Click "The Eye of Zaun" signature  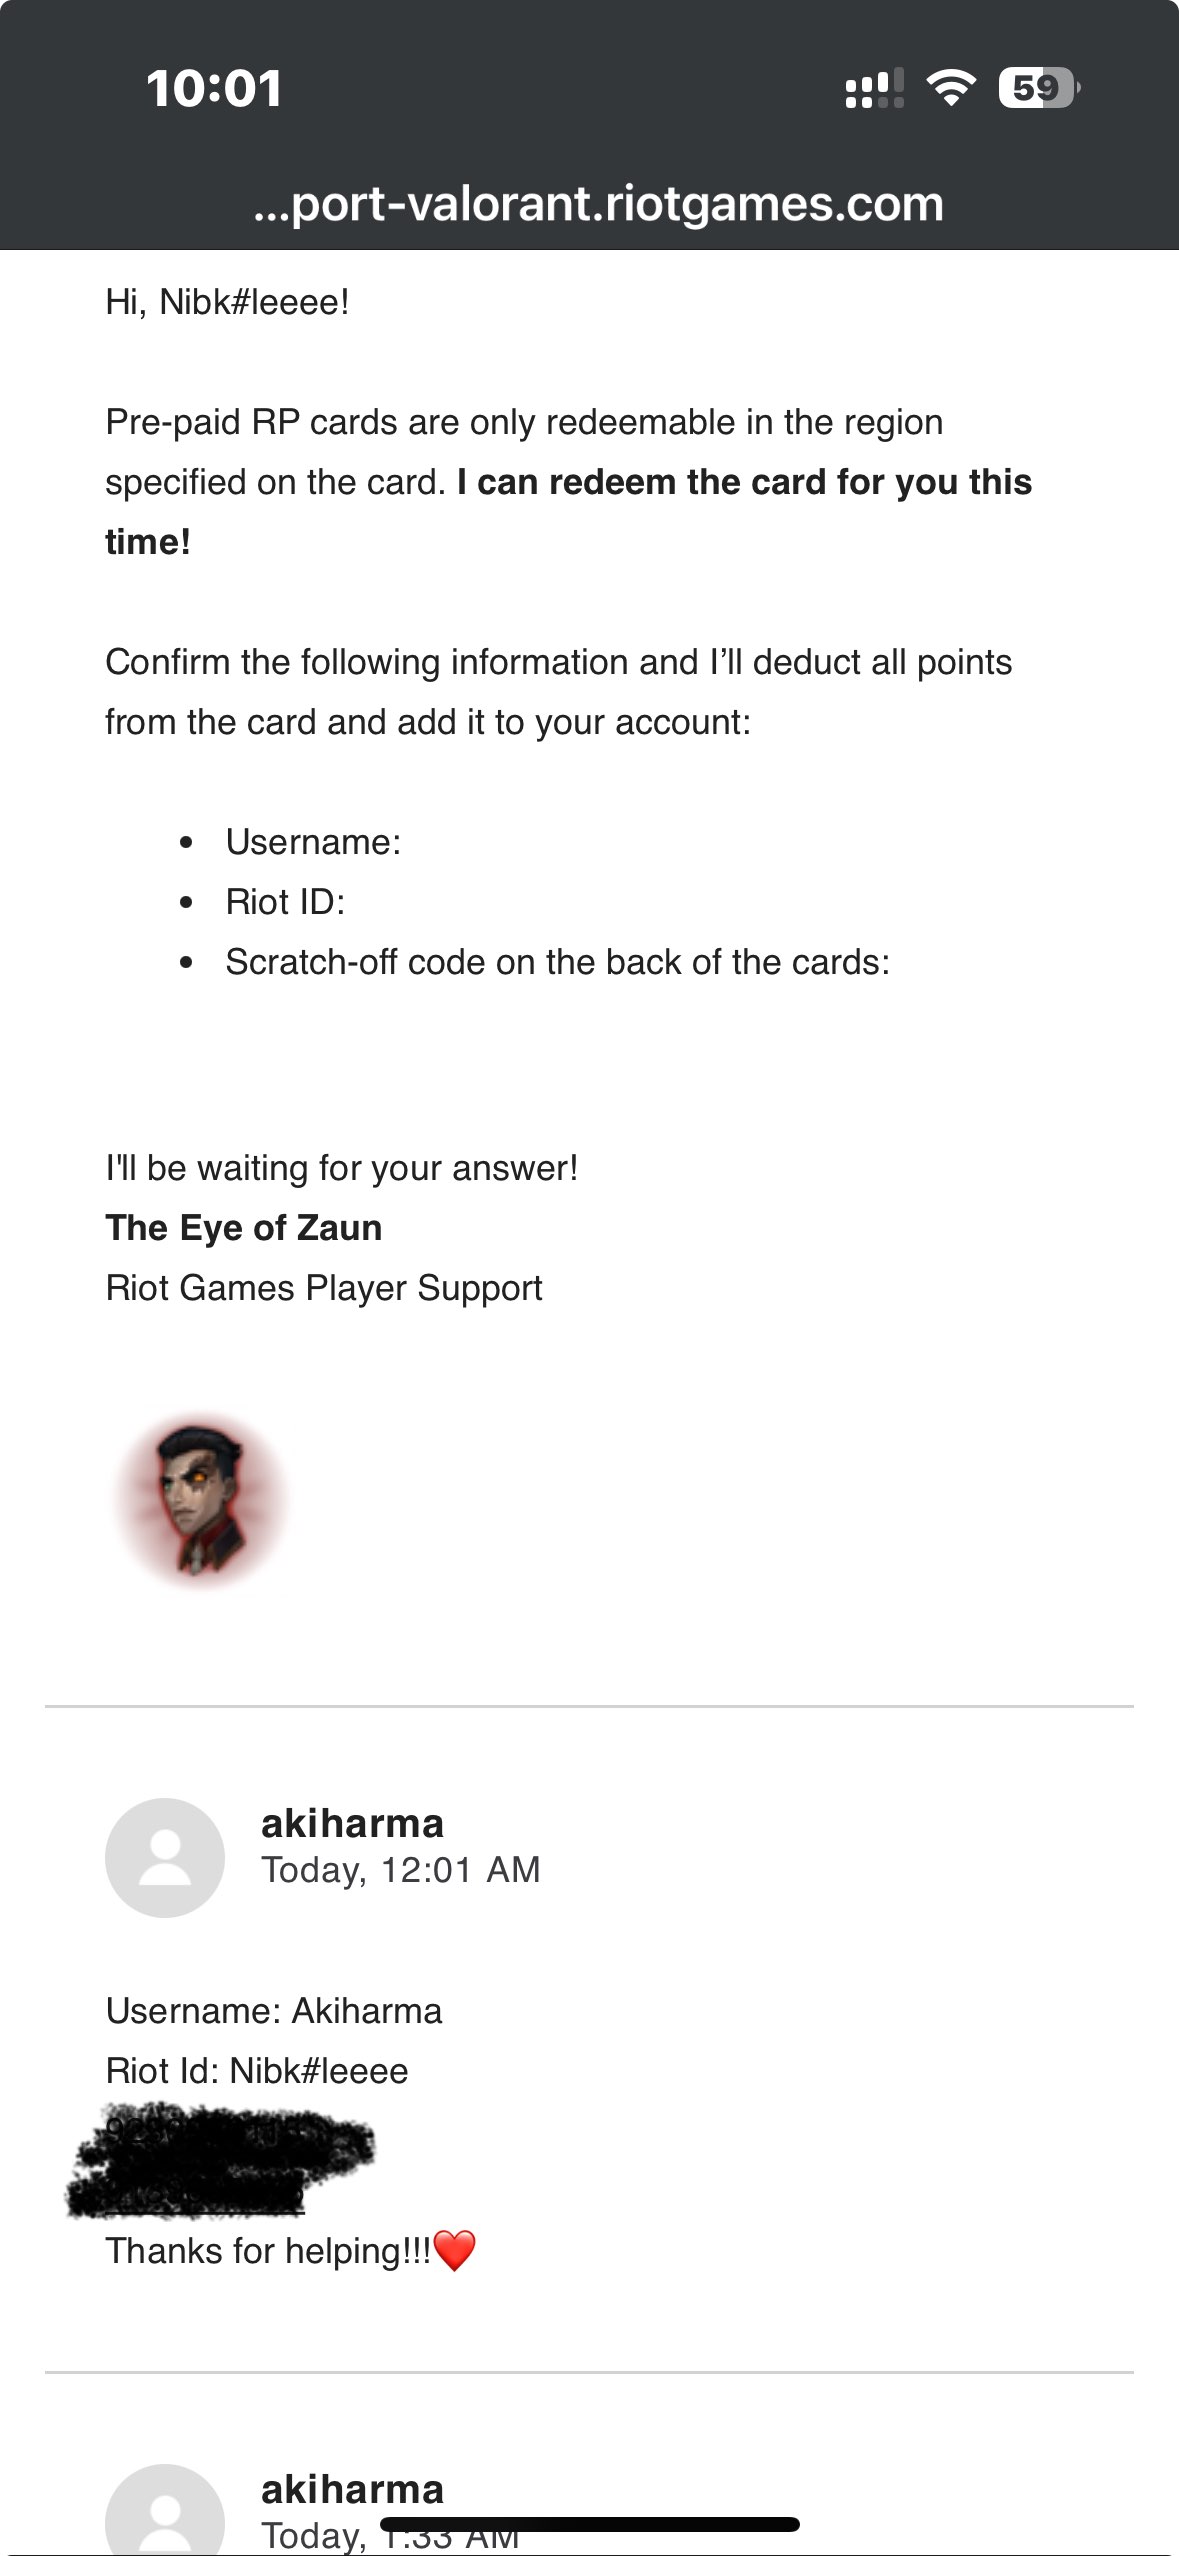[x=244, y=1228]
